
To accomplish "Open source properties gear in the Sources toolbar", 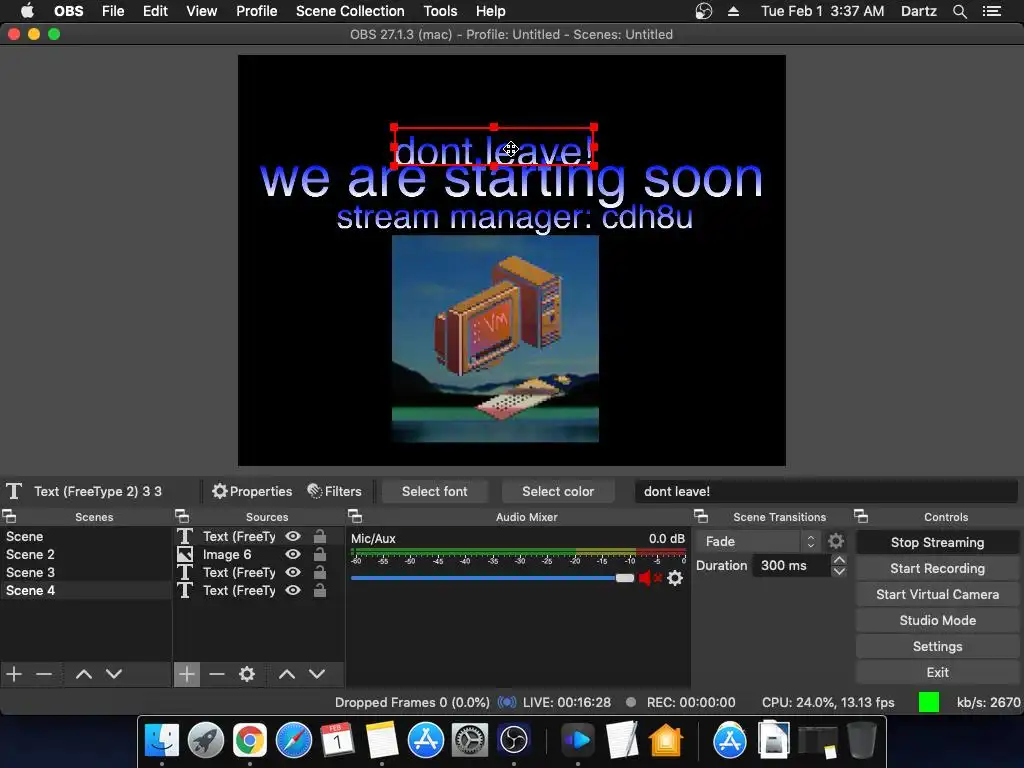I will tap(247, 673).
